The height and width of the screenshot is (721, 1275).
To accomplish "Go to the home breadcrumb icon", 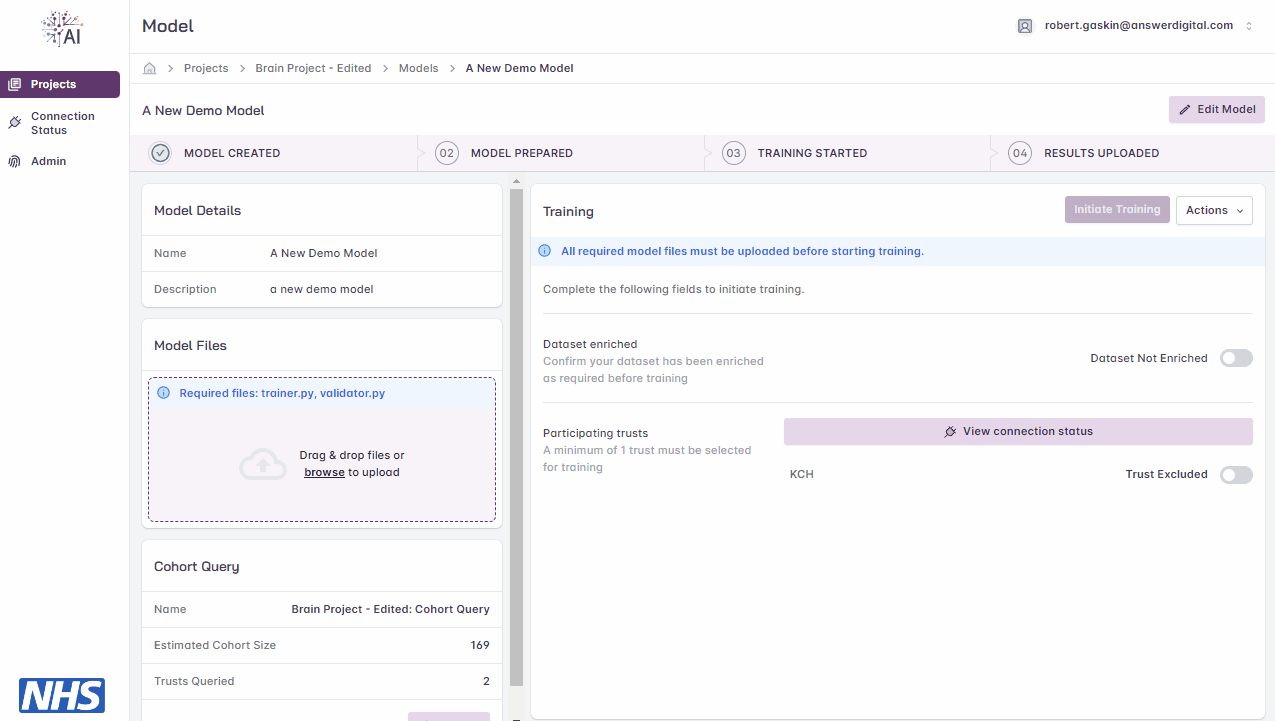I will click(150, 68).
